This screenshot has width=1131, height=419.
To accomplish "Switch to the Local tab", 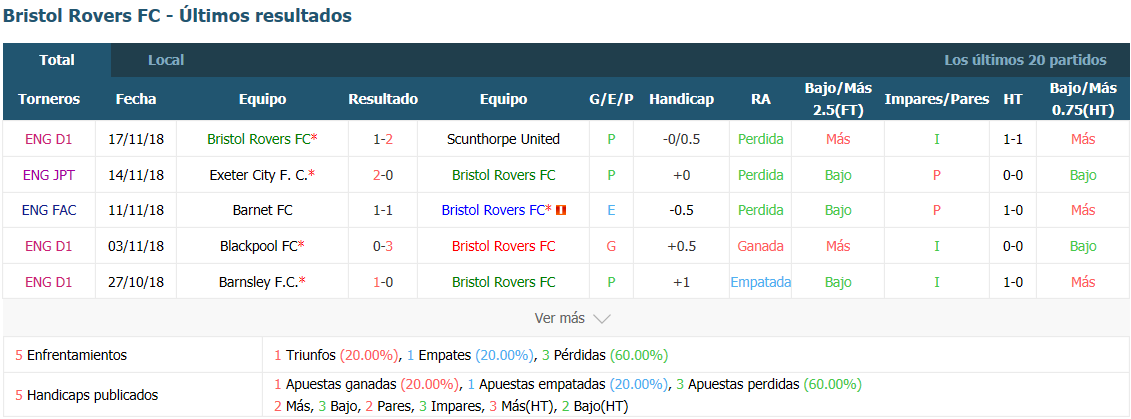I will 166,60.
